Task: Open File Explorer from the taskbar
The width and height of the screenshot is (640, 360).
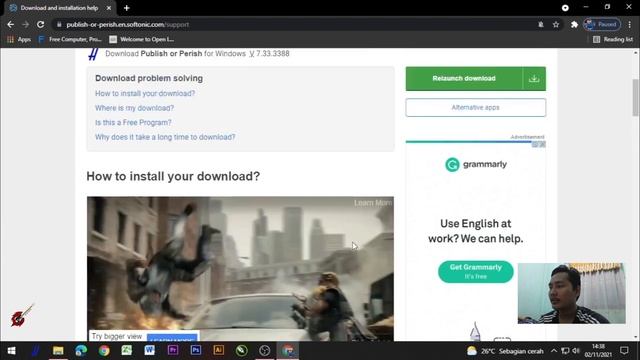Action: tap(58, 351)
